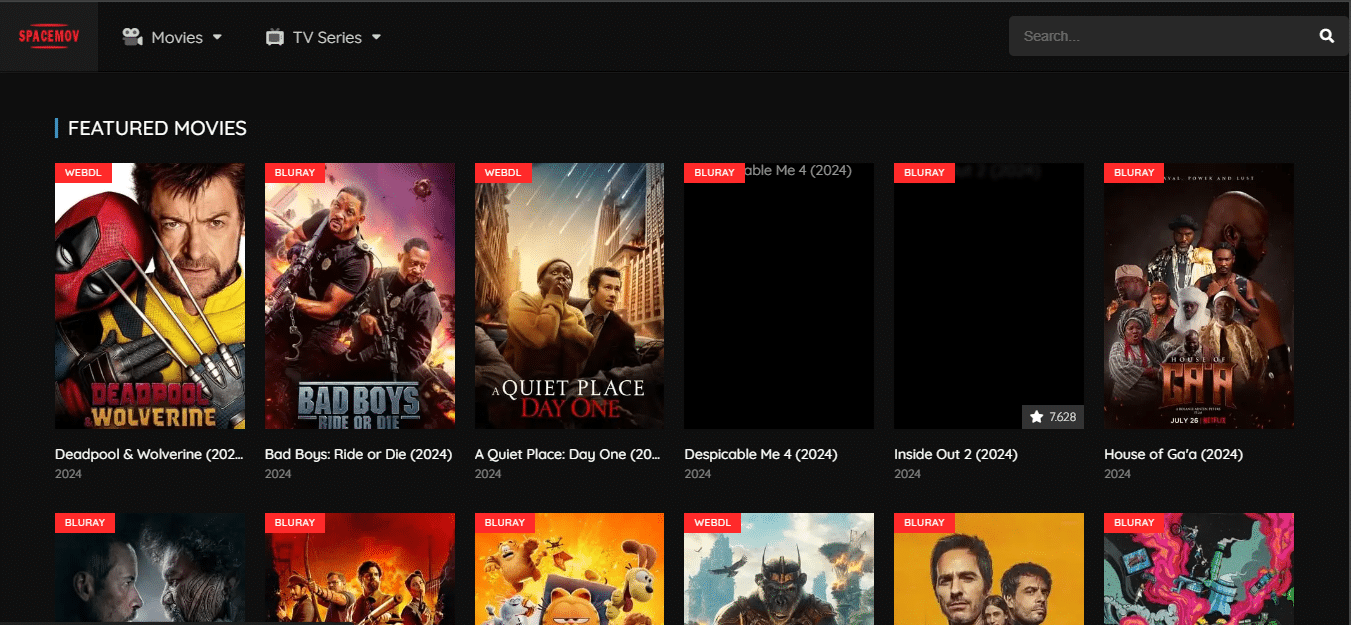Open the A Quiet Place: Day One link
The height and width of the screenshot is (625, 1351).
[x=567, y=454]
